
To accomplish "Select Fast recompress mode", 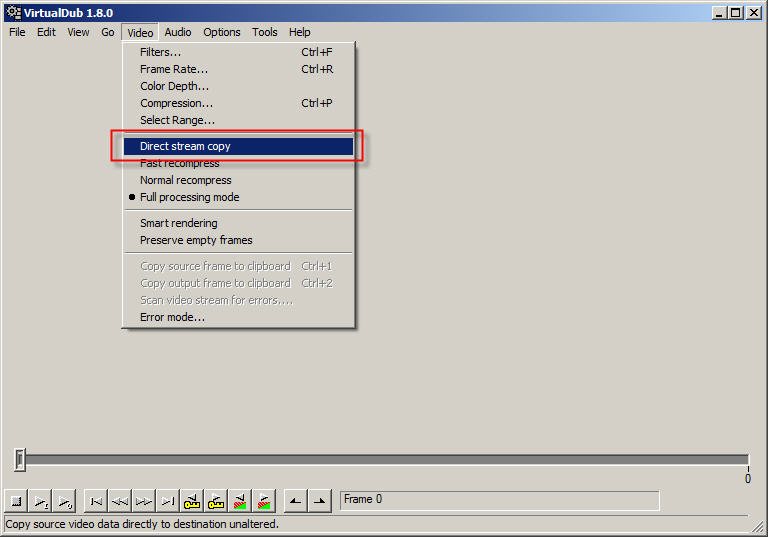I will tap(238, 163).
